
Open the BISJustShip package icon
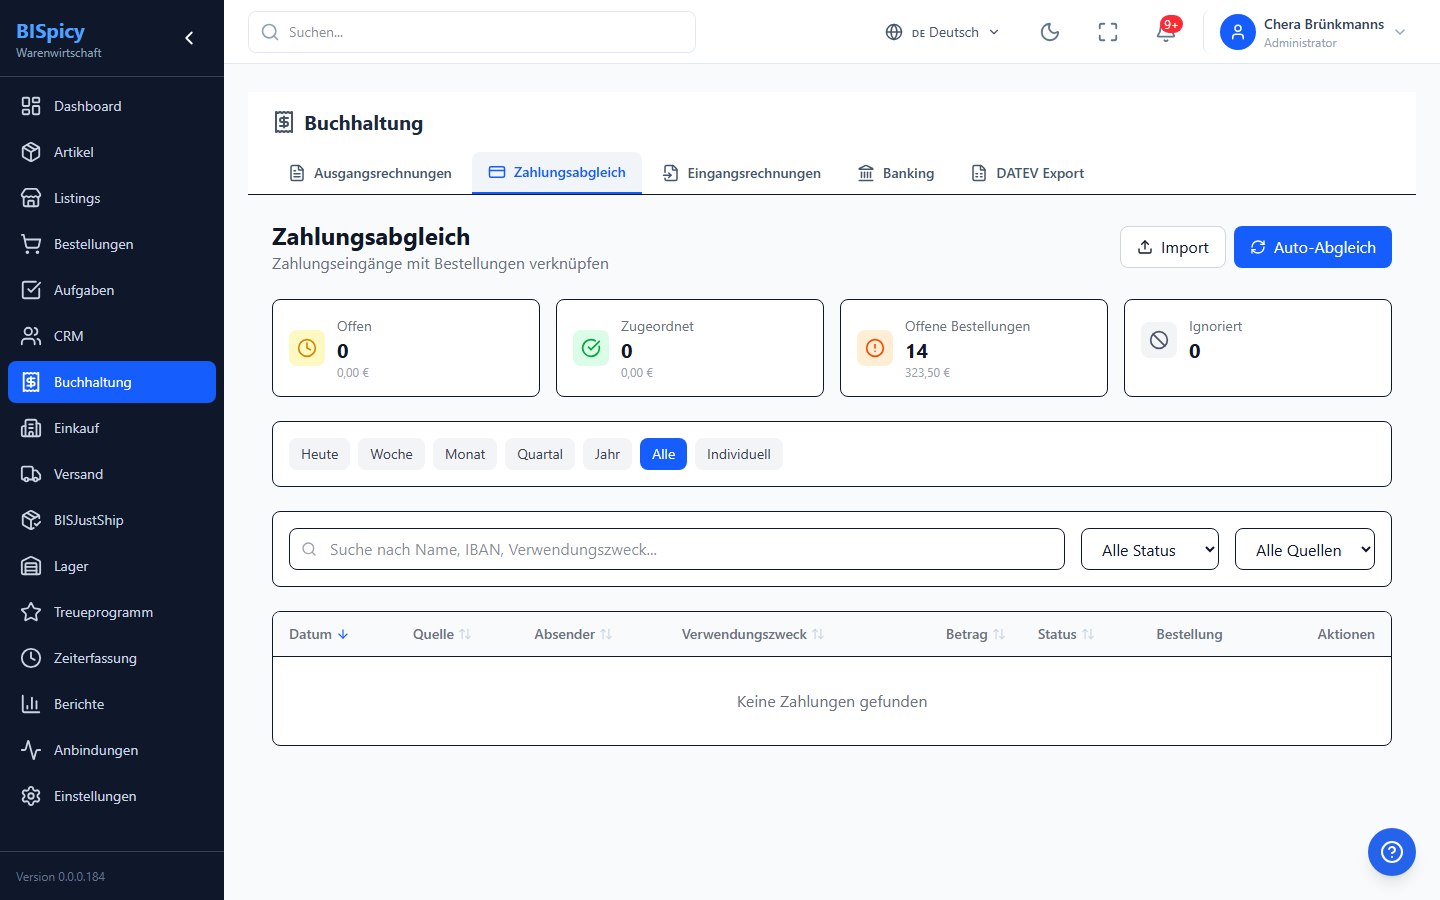(31, 520)
